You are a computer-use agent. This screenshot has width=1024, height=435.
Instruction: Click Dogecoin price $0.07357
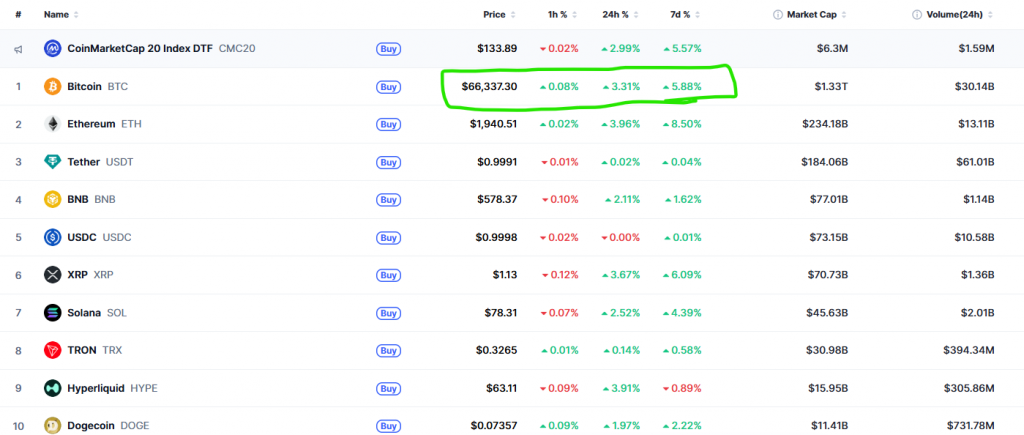point(494,426)
